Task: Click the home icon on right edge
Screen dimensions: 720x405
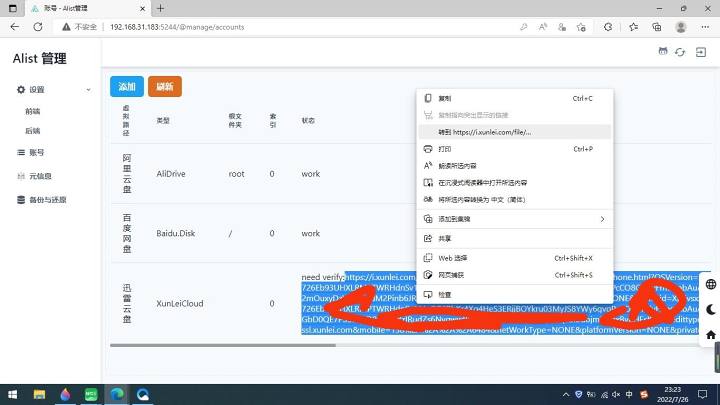Action: 711,335
